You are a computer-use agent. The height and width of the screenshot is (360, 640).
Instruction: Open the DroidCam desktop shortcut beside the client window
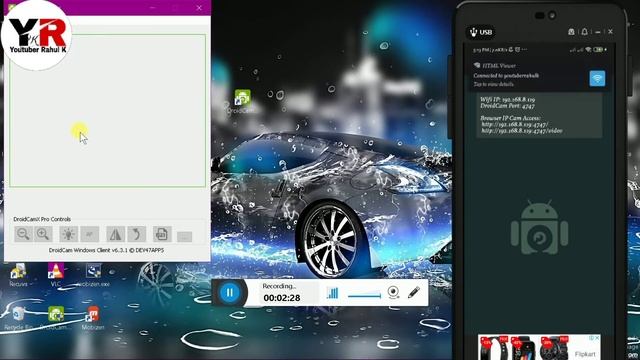[242, 102]
